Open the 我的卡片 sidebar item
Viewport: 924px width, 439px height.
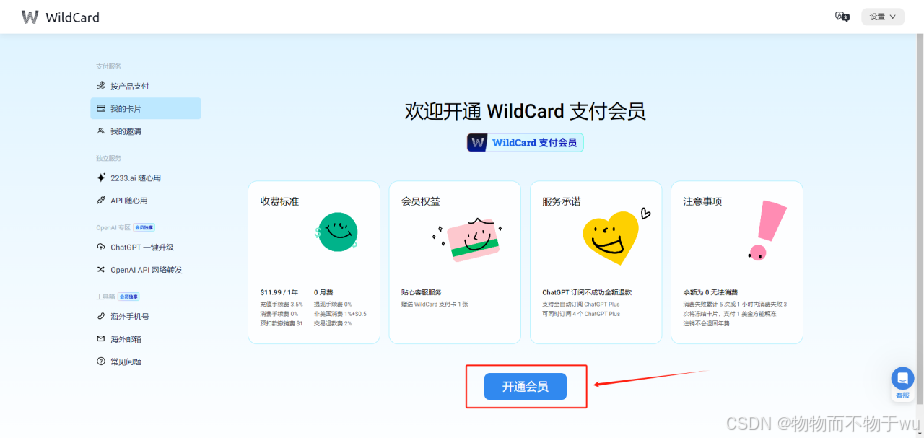pos(146,108)
